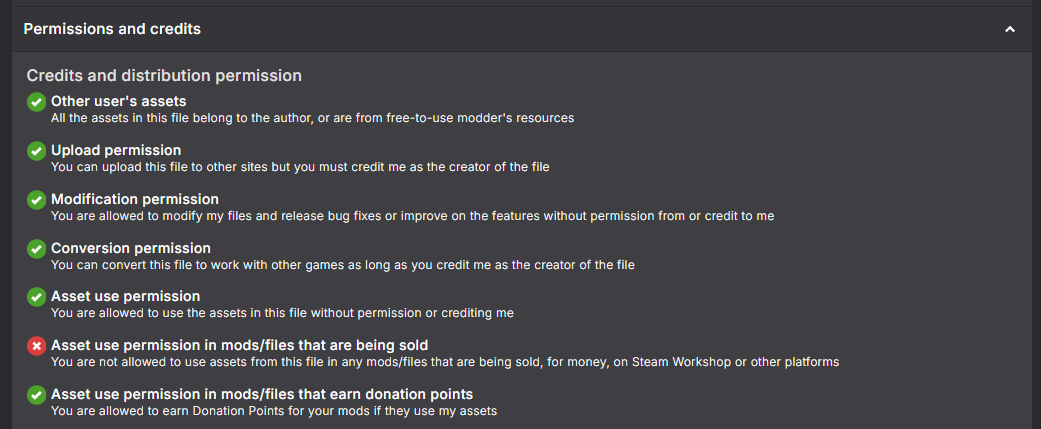Click green checkmark for donation points permission
The height and width of the screenshot is (429, 1041).
coord(36,395)
